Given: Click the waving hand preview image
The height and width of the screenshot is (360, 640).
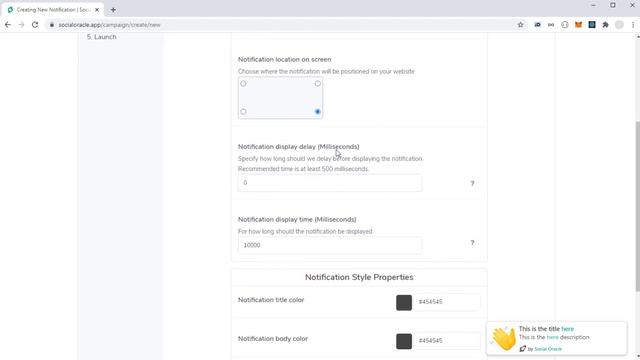Looking at the screenshot, I should click(x=503, y=338).
